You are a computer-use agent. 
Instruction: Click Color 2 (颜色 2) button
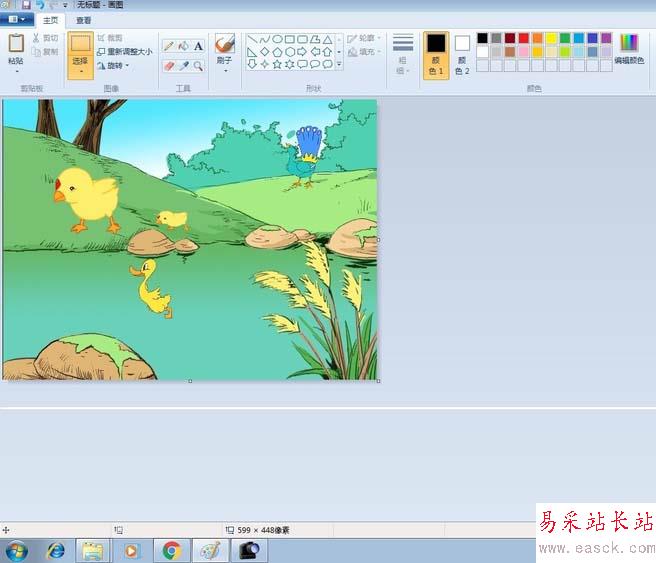[x=462, y=55]
